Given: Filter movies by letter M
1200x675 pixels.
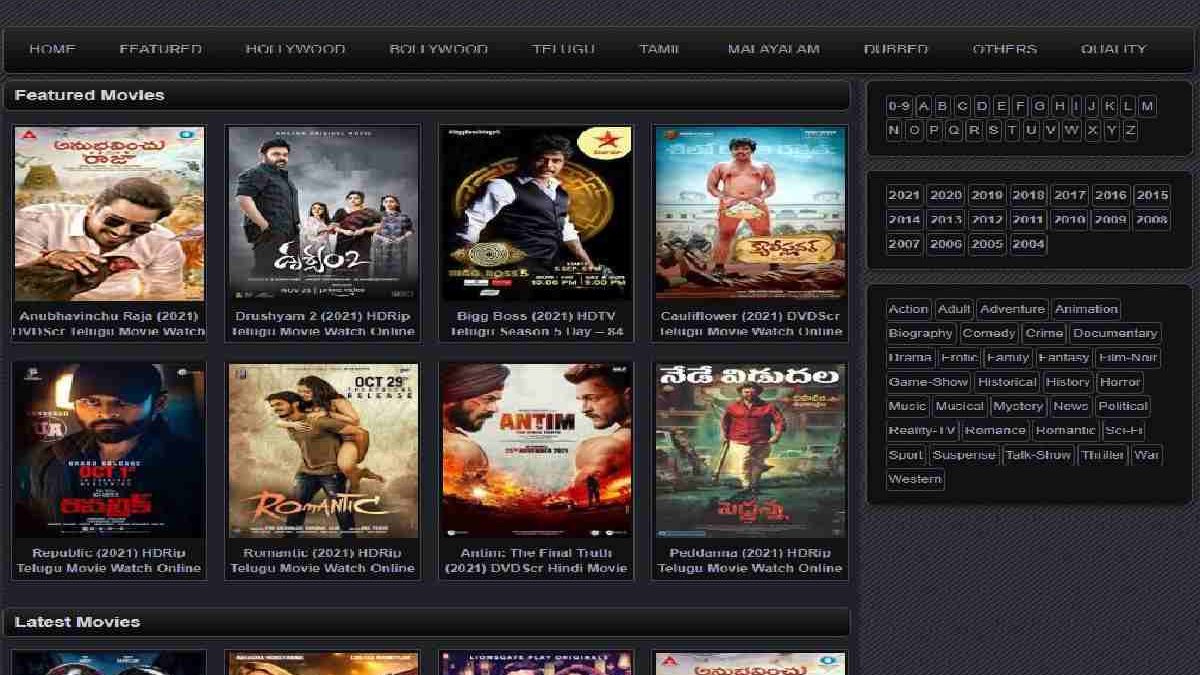Looking at the screenshot, I should 1147,106.
